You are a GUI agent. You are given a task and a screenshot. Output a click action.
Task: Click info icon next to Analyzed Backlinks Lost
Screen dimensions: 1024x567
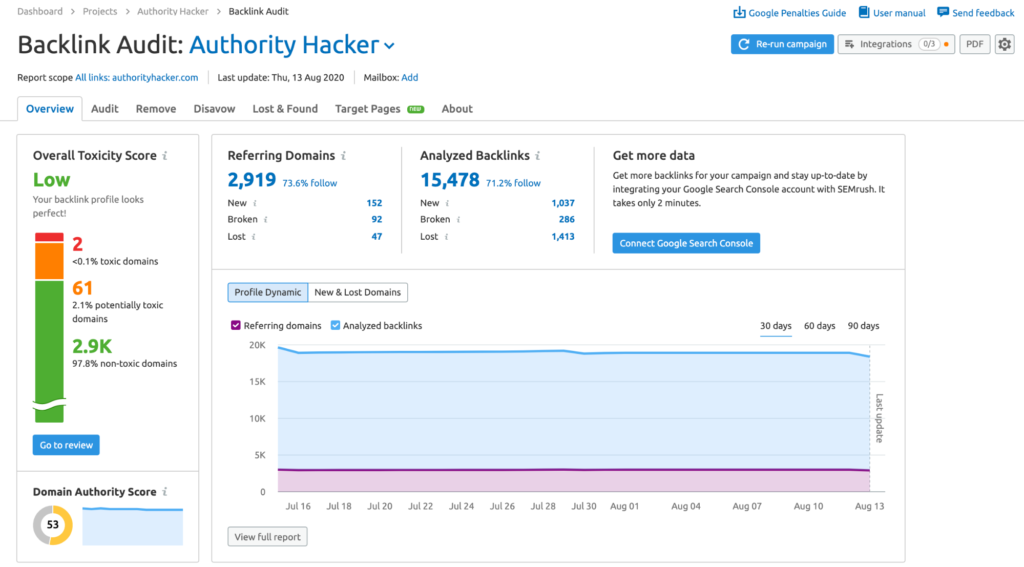446,236
